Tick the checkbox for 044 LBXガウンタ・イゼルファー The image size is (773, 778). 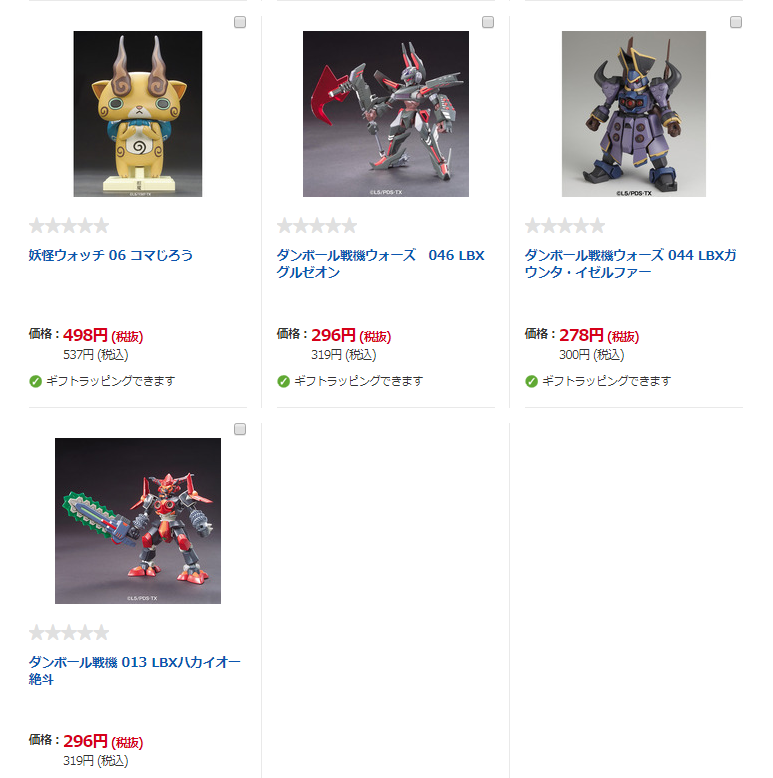click(736, 22)
